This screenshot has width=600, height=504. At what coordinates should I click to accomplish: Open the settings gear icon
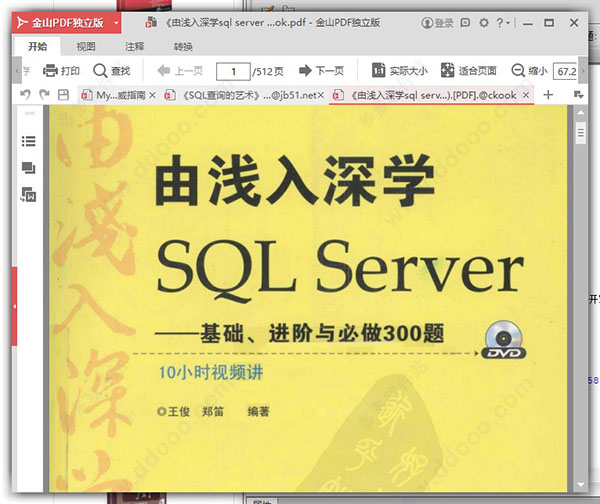[484, 23]
